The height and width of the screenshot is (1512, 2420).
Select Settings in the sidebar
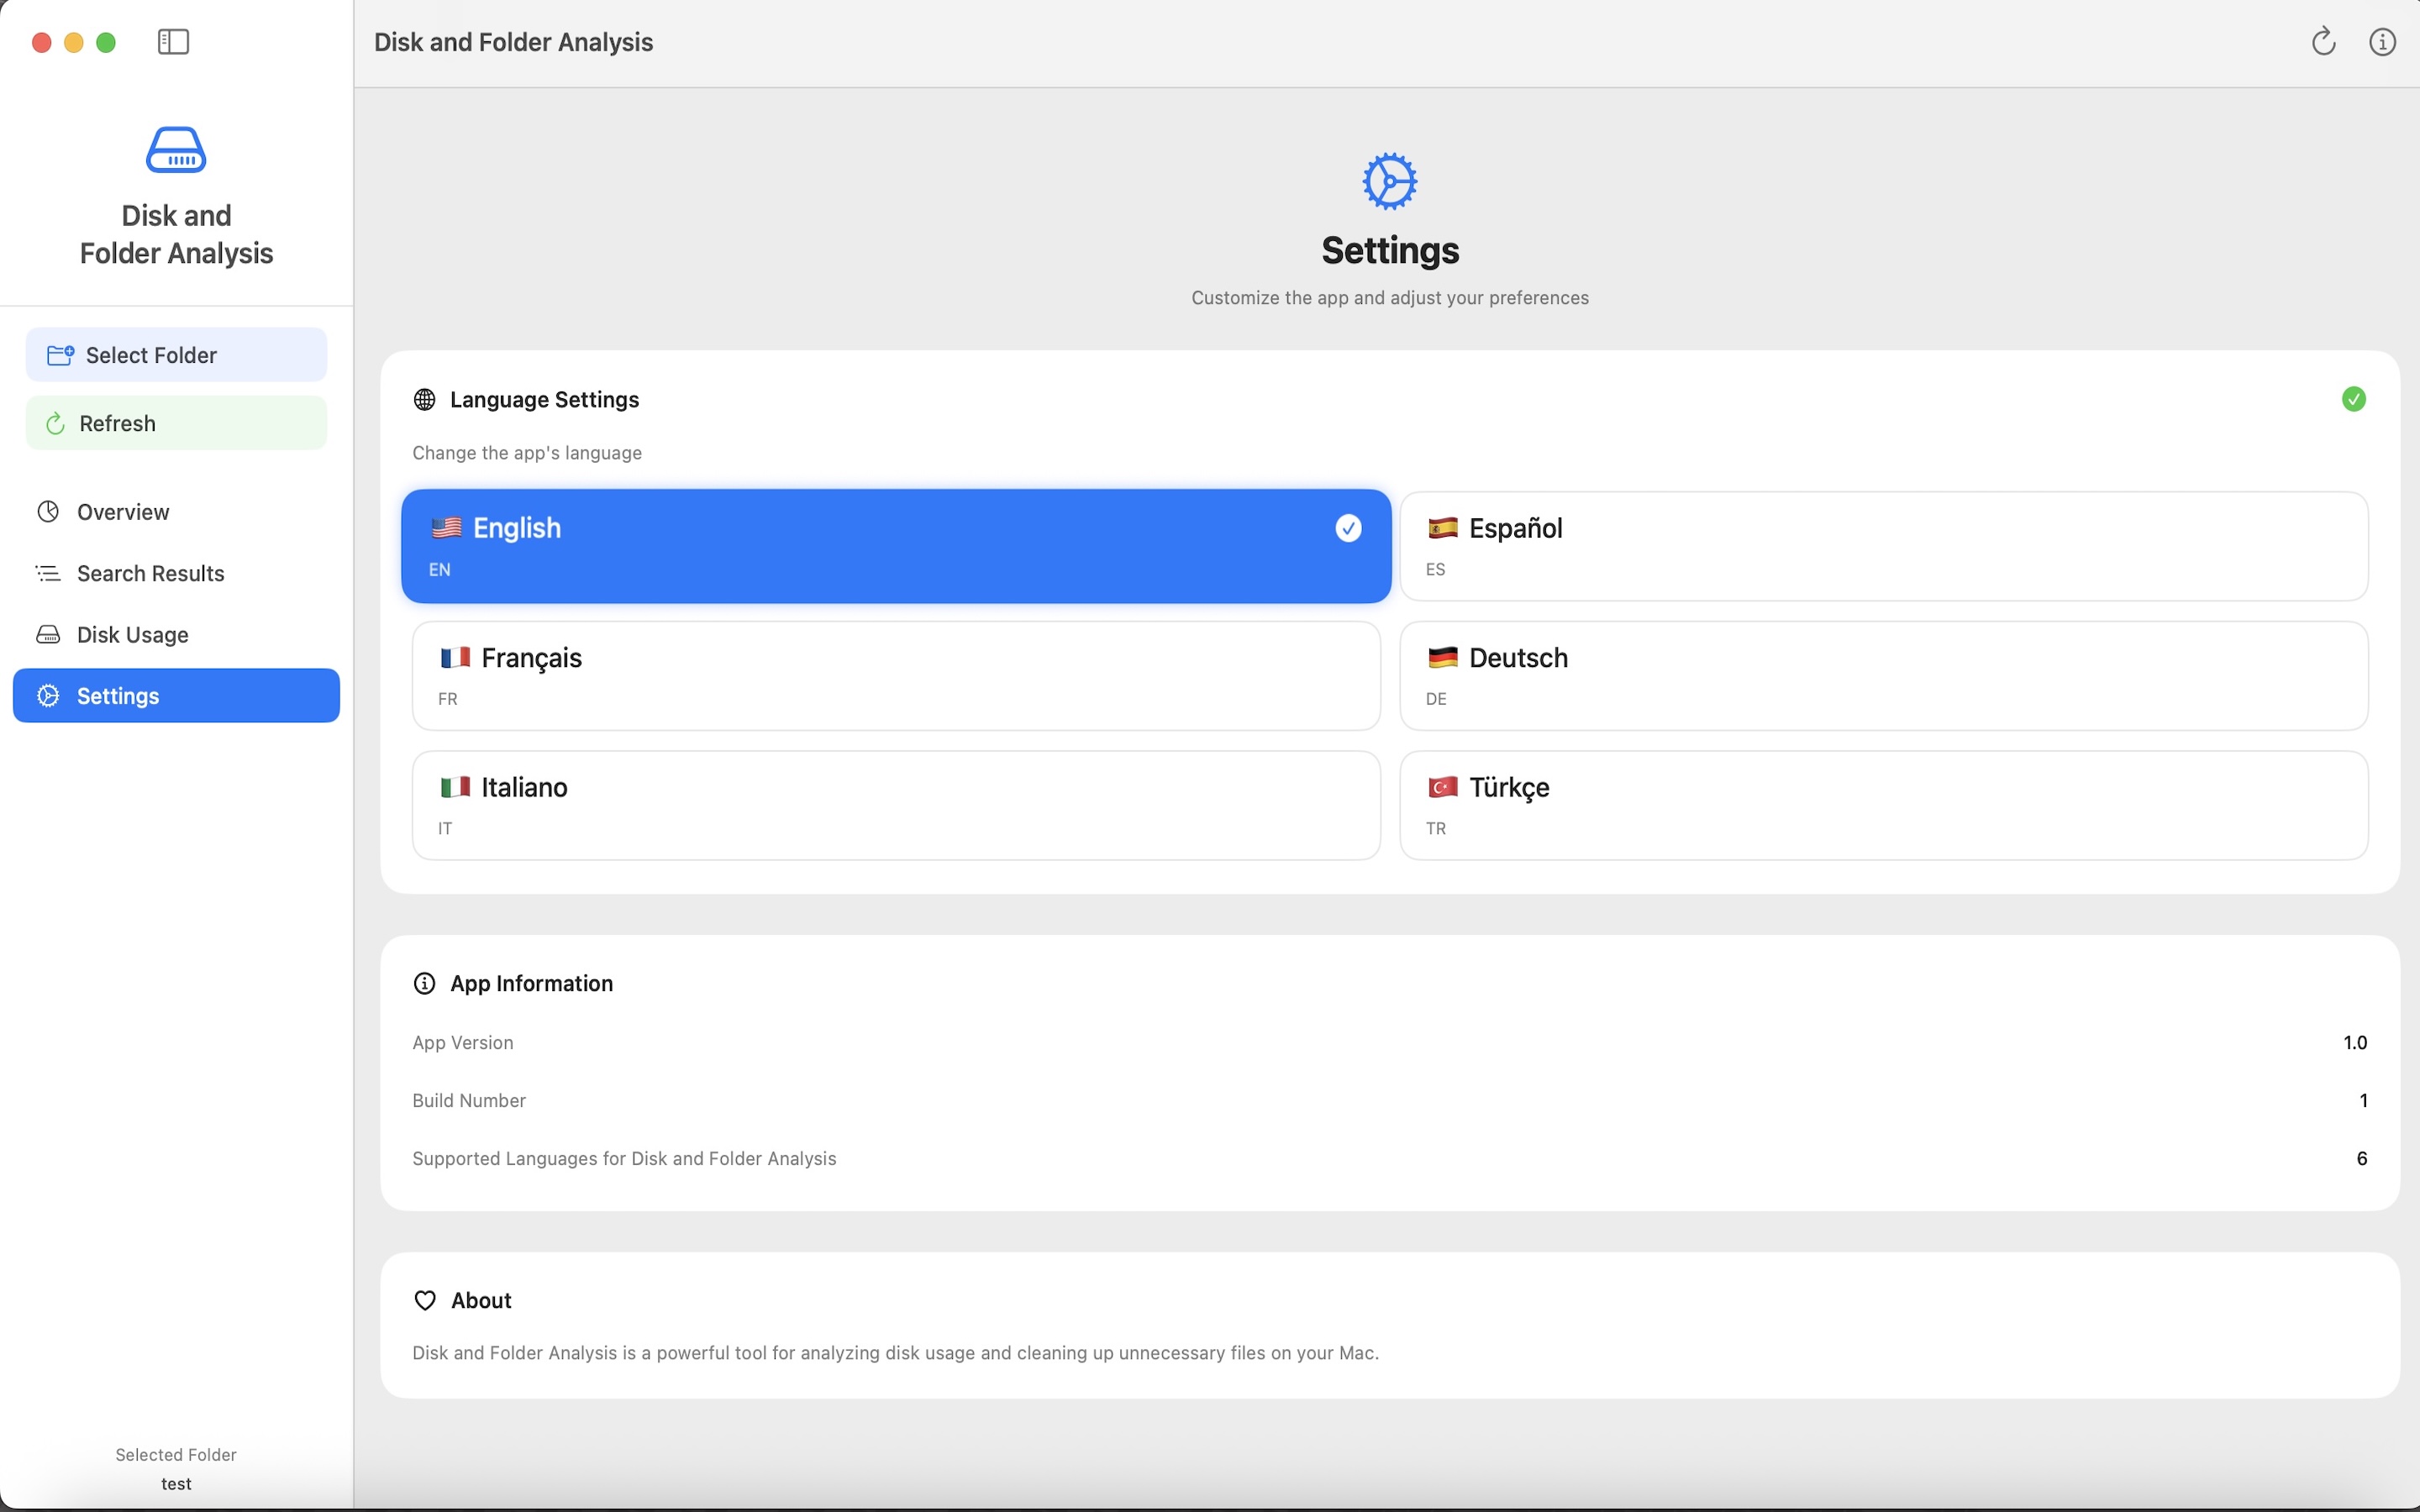click(176, 696)
